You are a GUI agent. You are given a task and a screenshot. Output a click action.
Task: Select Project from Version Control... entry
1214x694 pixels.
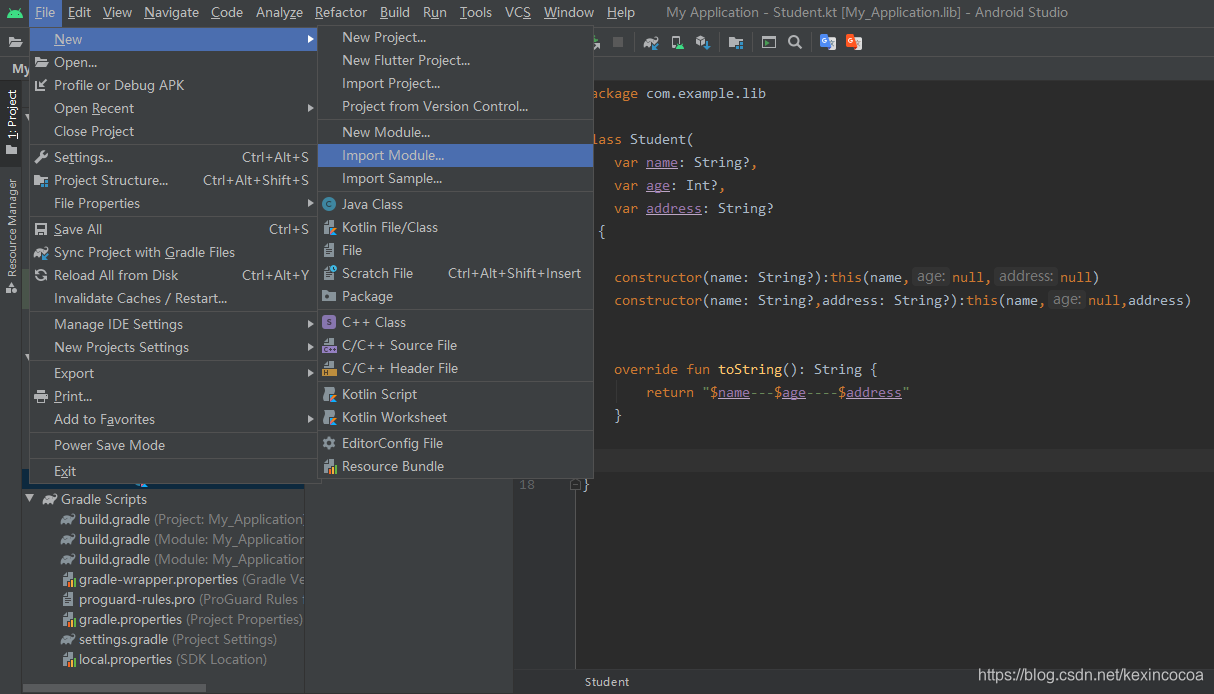(456, 106)
